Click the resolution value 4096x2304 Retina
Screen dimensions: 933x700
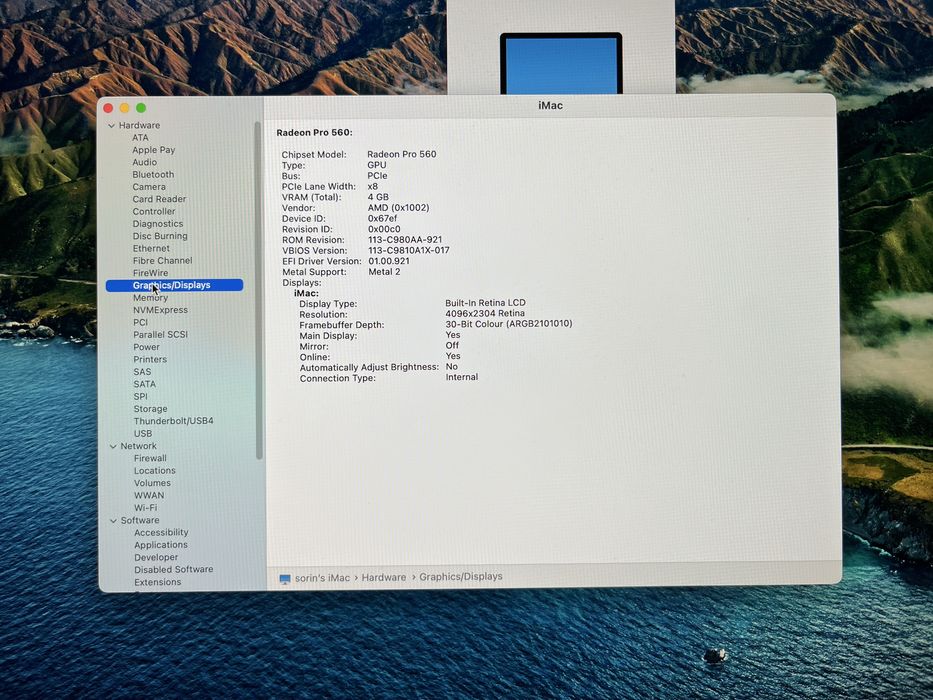coord(485,313)
